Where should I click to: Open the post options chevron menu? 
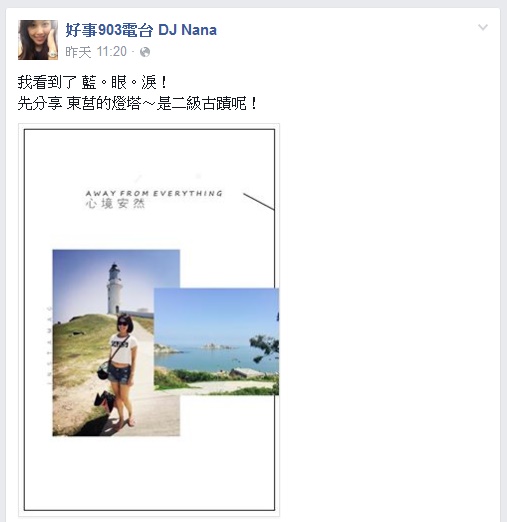pyautogui.click(x=483, y=27)
